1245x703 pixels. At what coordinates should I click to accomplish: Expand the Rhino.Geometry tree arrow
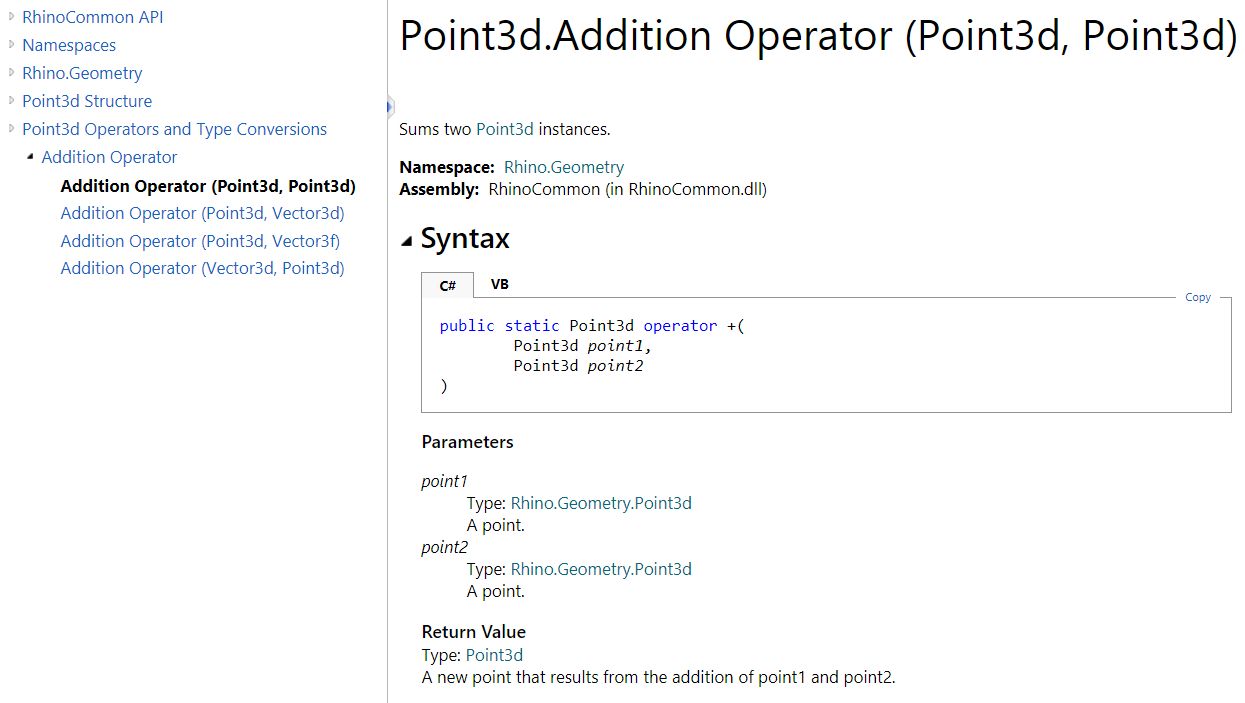pos(12,73)
